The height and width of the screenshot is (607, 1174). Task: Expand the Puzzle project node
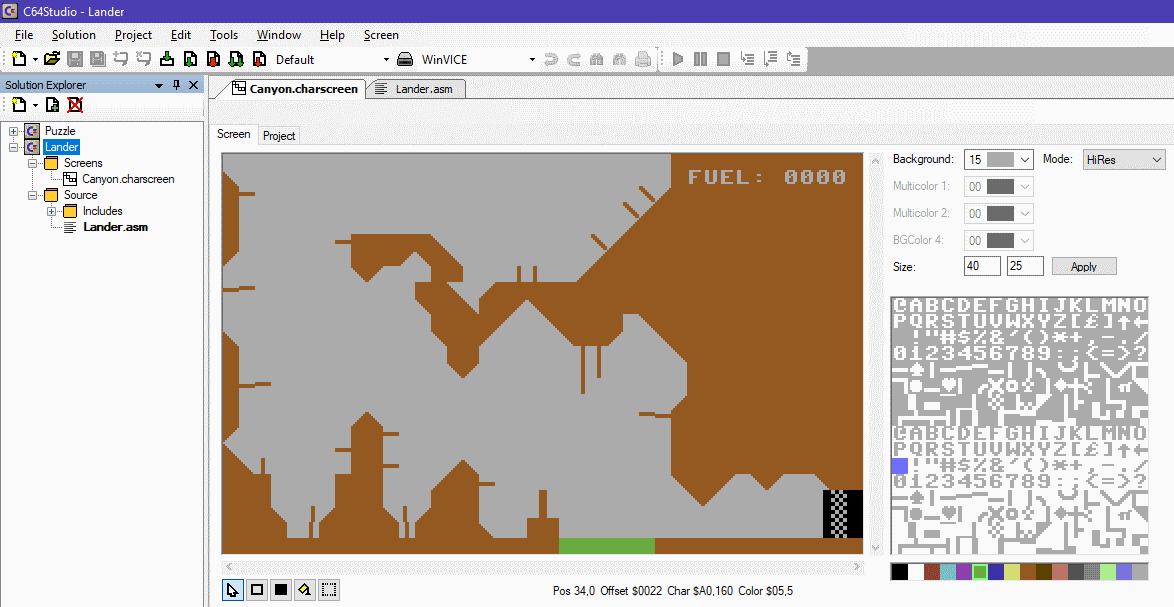(x=14, y=131)
